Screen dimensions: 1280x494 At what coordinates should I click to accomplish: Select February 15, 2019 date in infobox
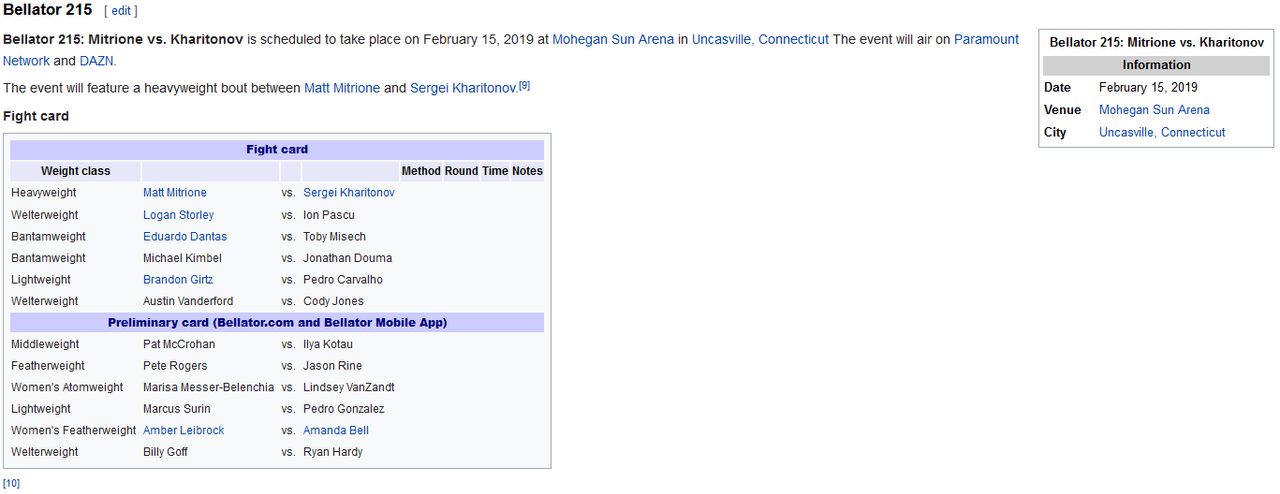point(1148,88)
